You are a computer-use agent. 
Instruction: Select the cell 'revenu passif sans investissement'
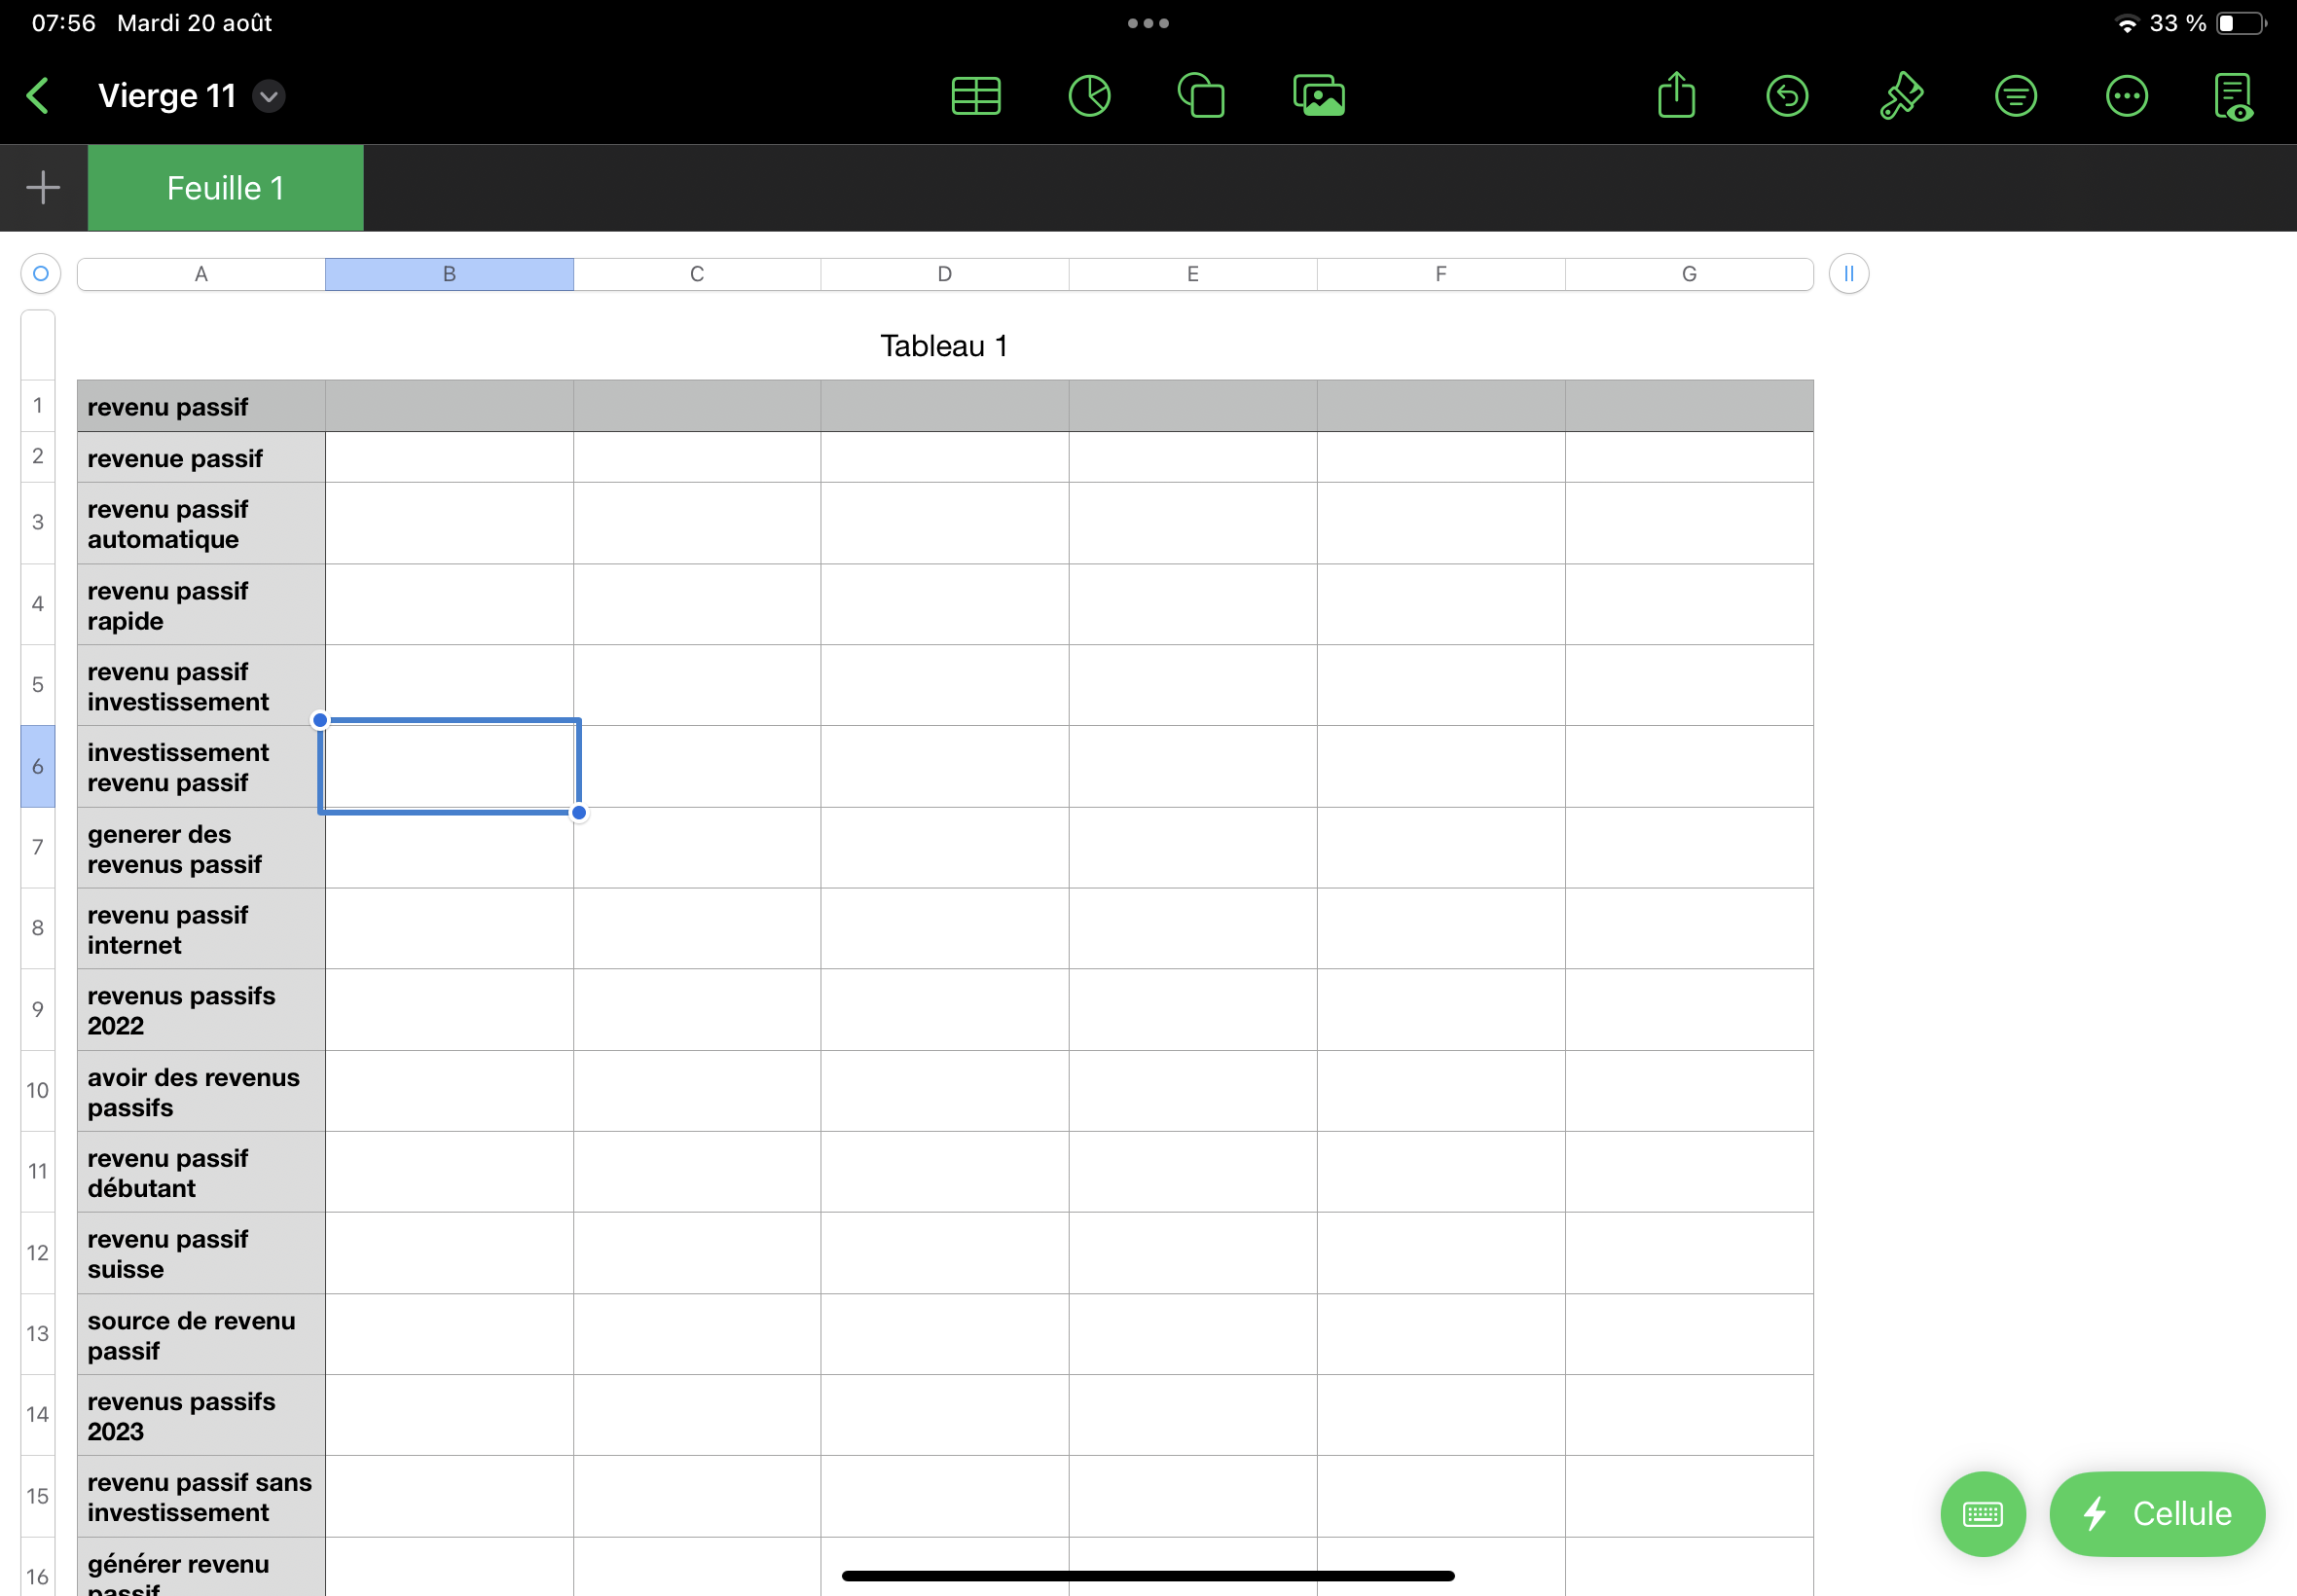pos(201,1497)
